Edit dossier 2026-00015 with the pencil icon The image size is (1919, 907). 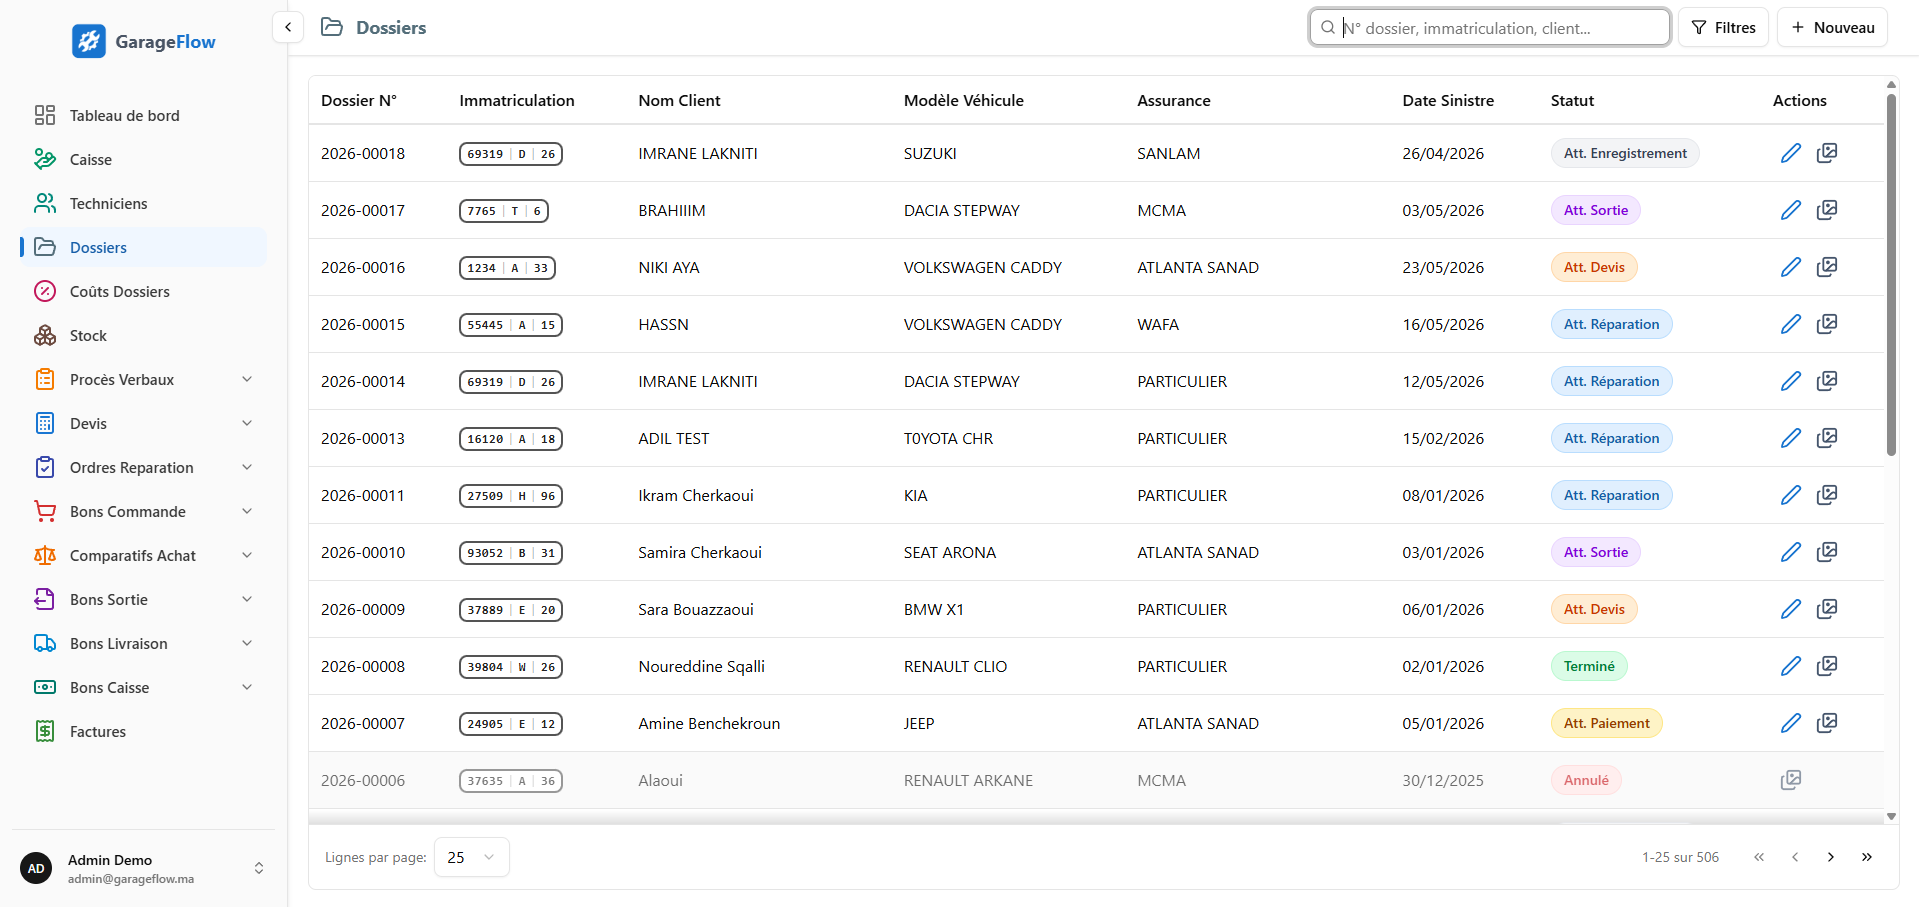click(1791, 324)
